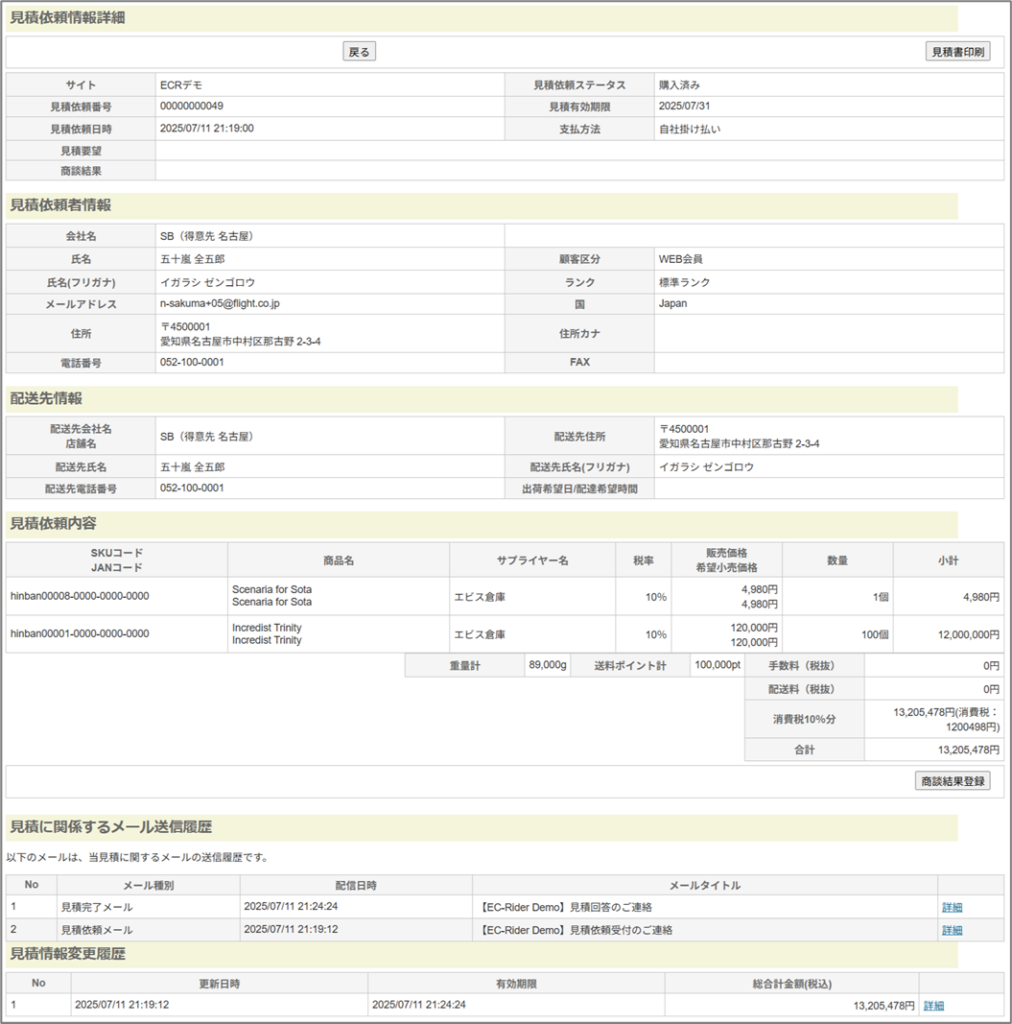Click the 自社掛け払い payment method value
This screenshot has height=1024, width=1012.
(689, 129)
